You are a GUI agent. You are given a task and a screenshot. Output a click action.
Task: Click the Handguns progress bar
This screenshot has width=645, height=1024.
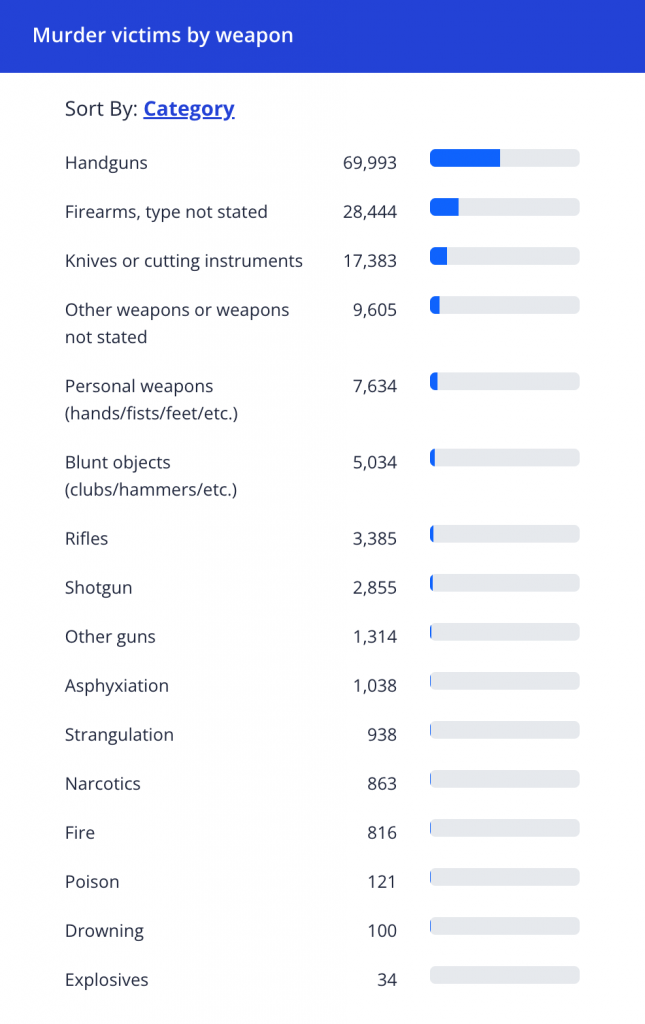504,158
